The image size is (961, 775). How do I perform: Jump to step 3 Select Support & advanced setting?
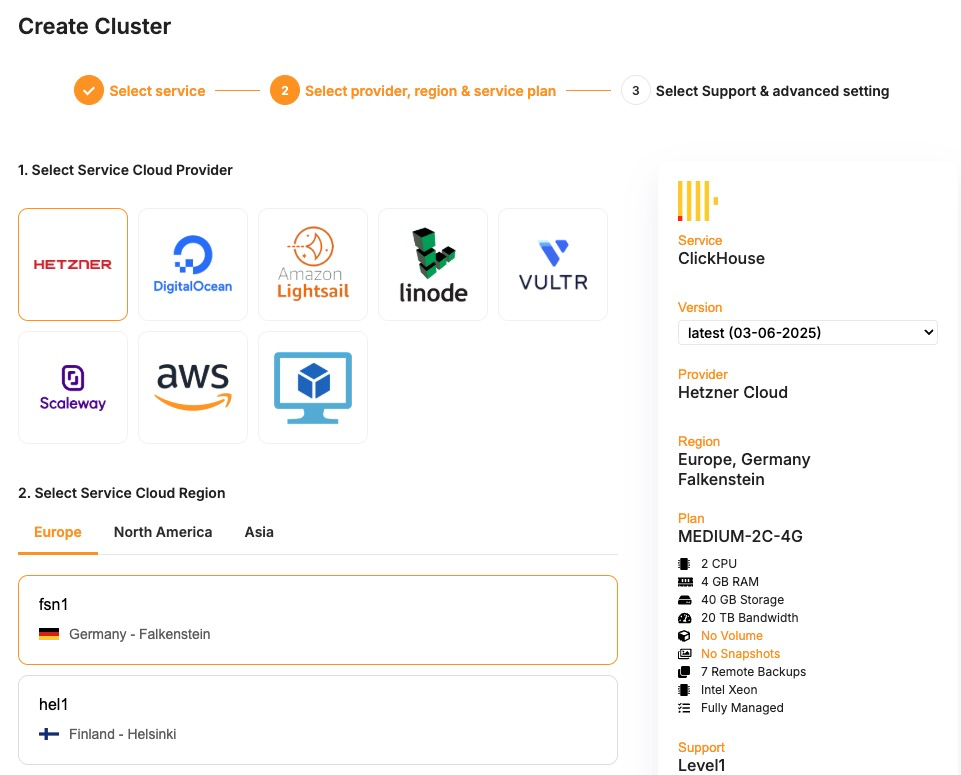pyautogui.click(x=772, y=91)
